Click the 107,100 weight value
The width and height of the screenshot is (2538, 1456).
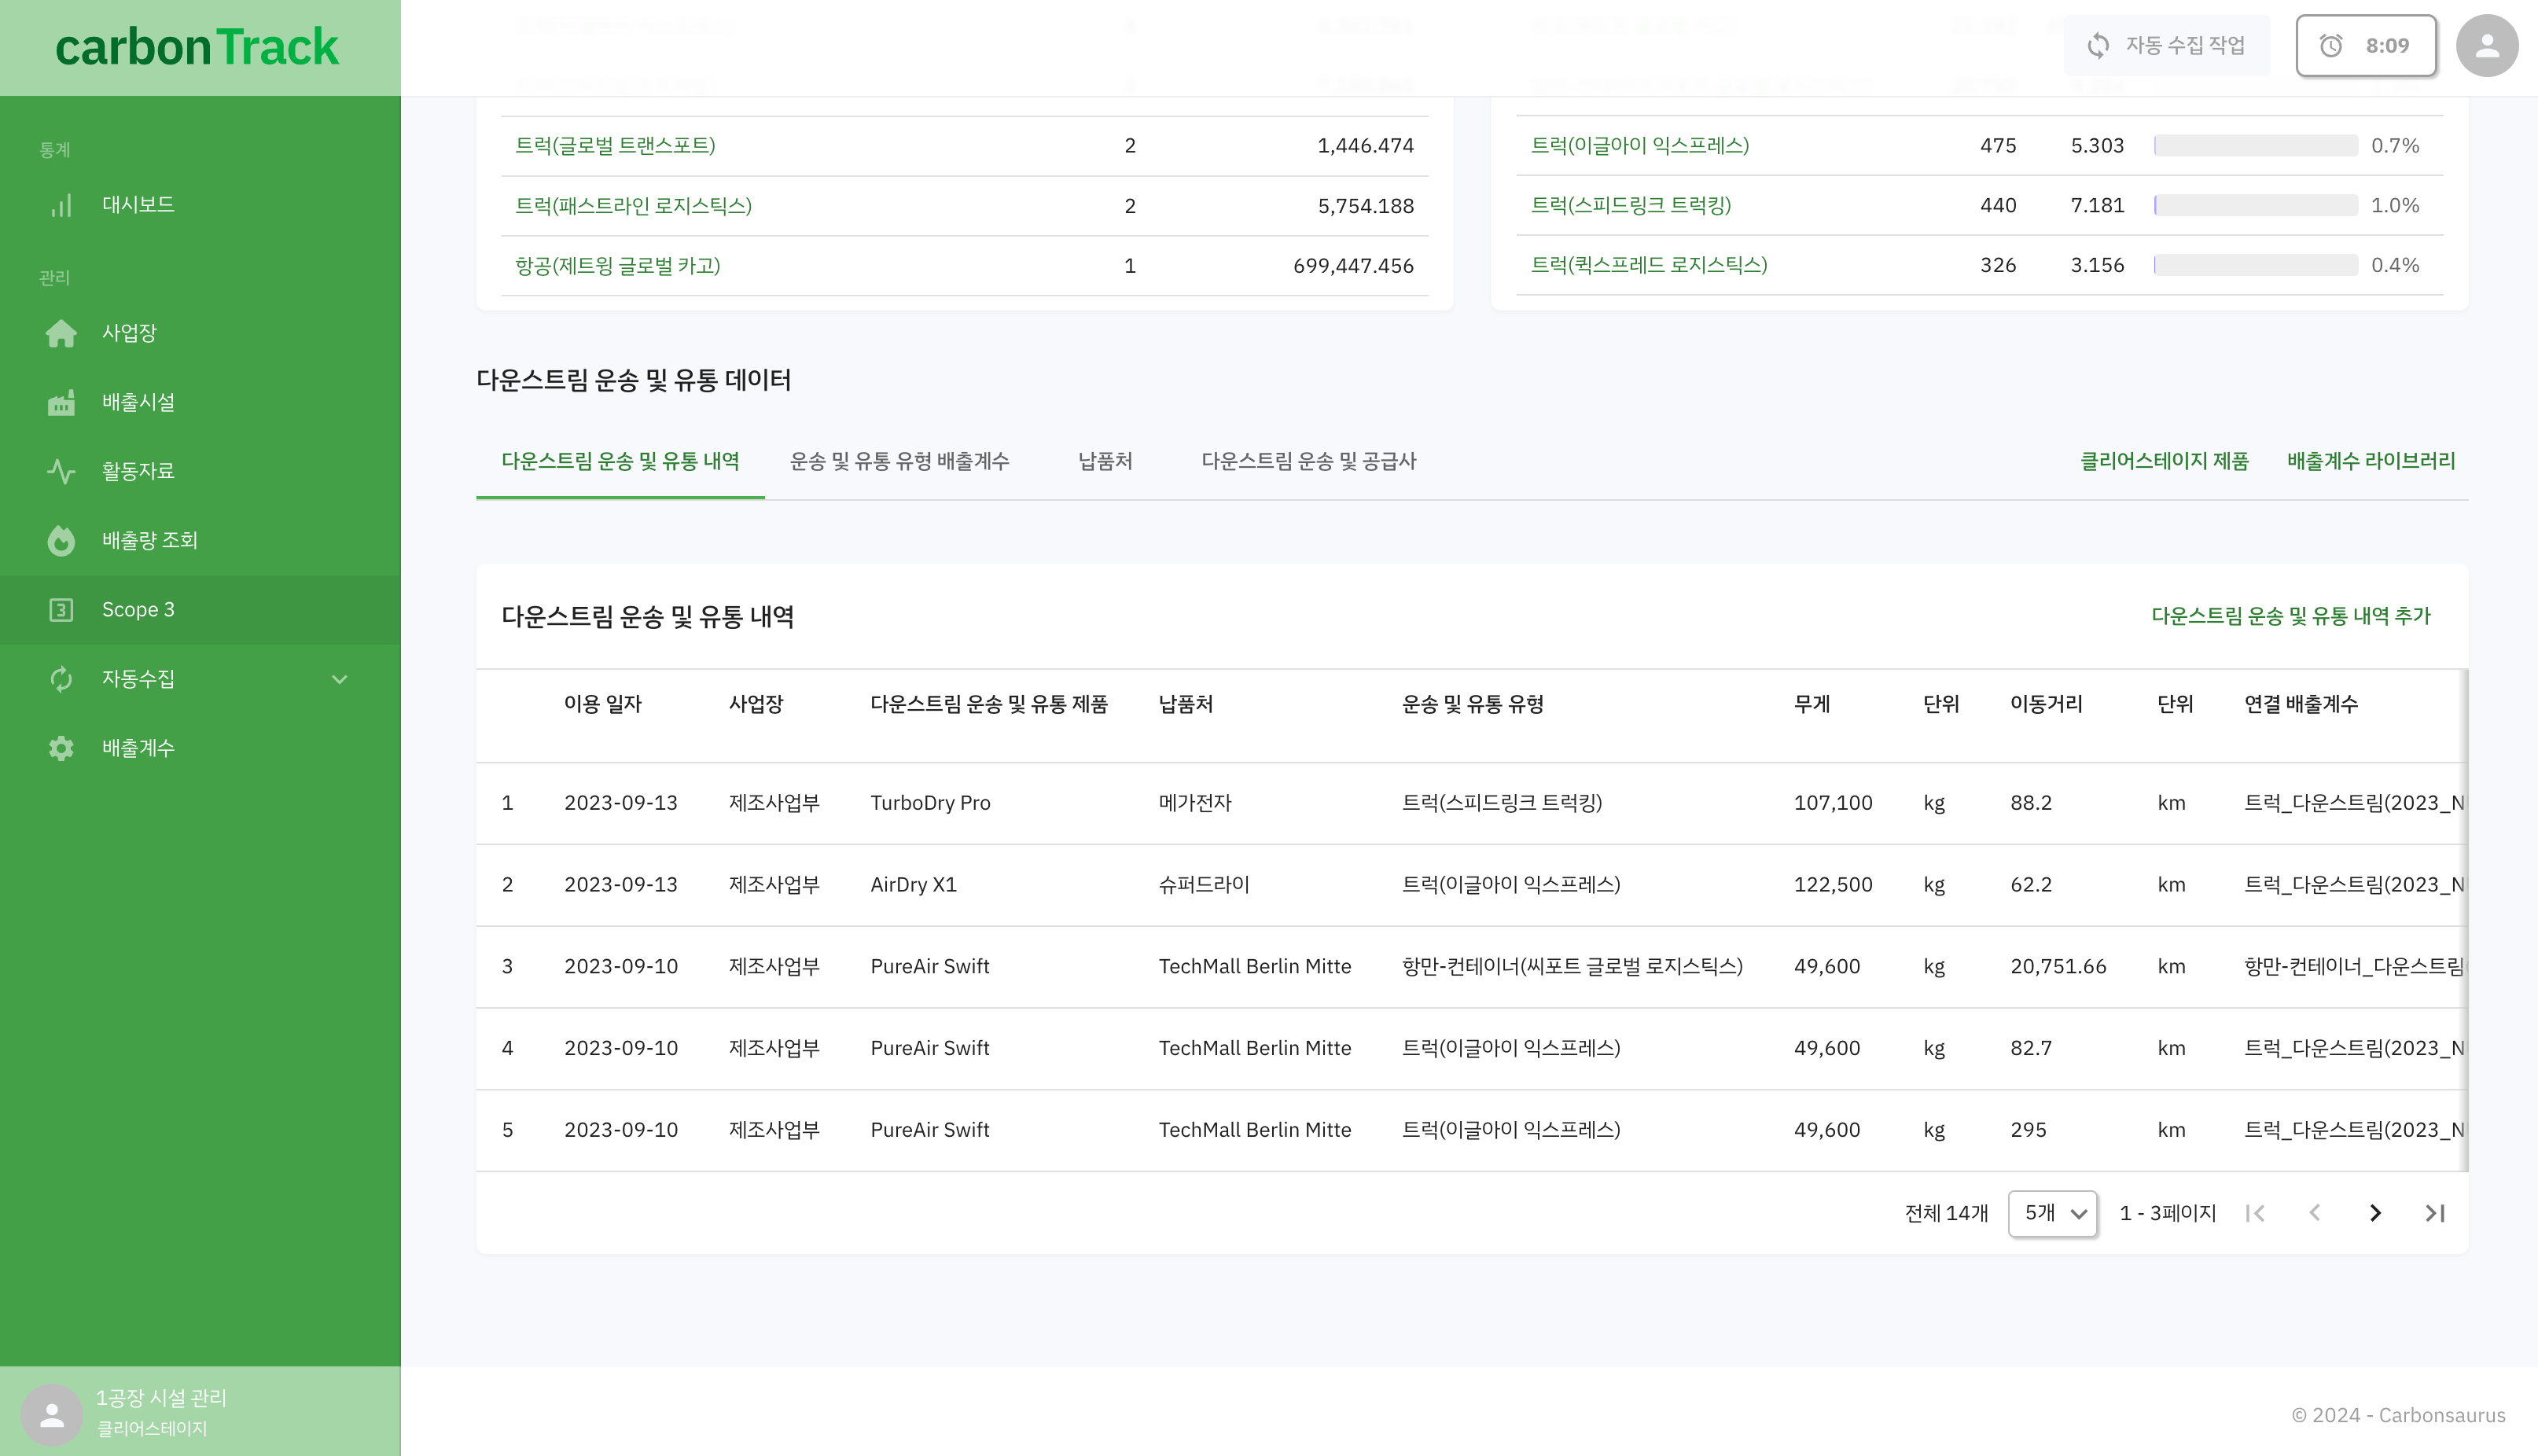point(1833,803)
